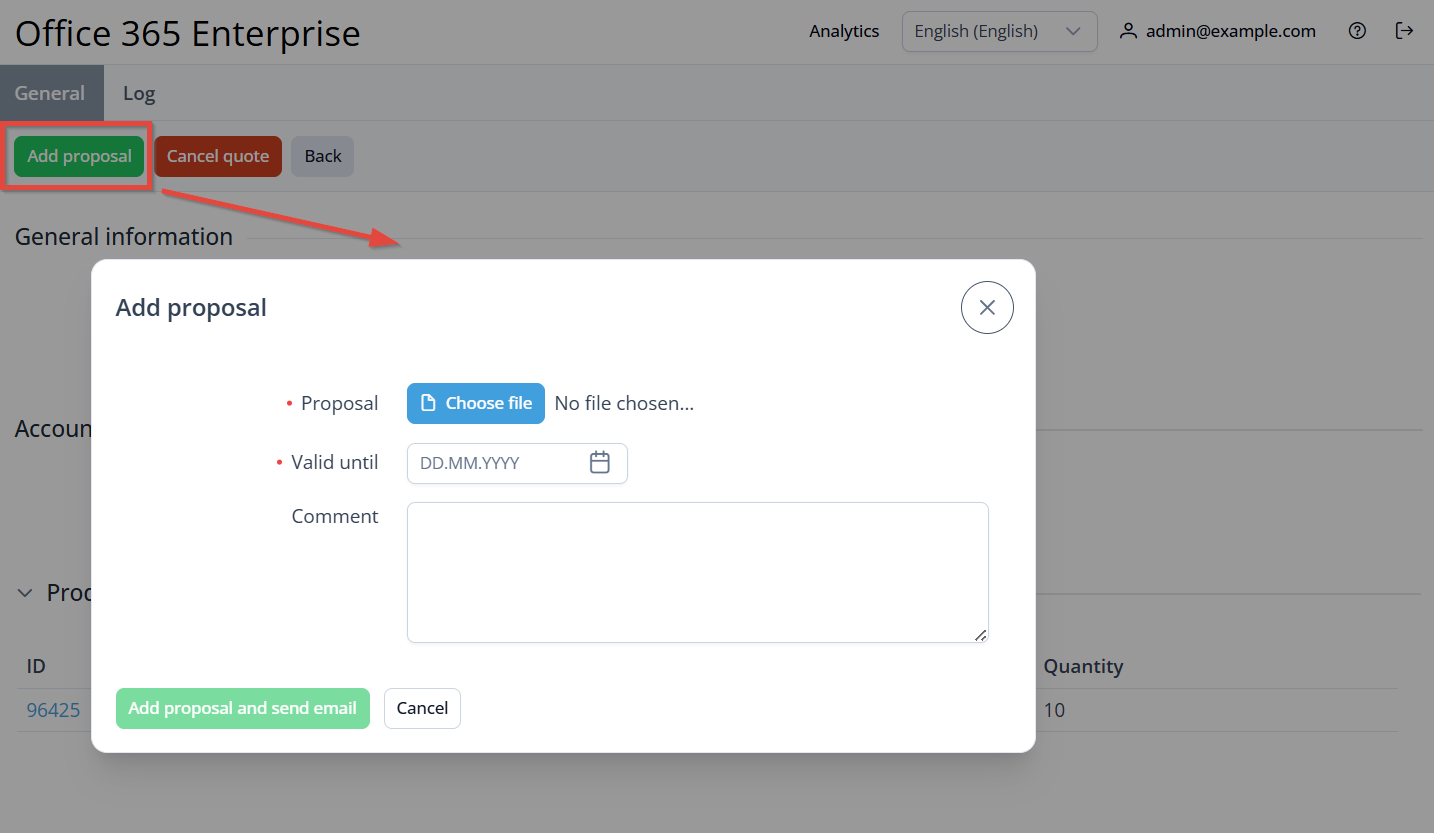Click the logout icon in header
This screenshot has height=833, width=1434.
click(x=1404, y=31)
